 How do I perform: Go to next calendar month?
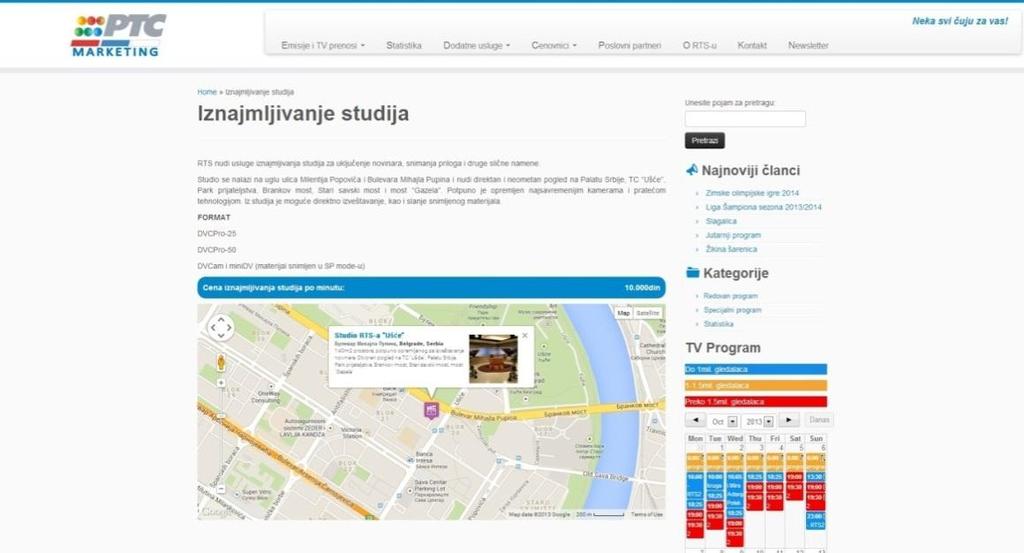pyautogui.click(x=789, y=420)
